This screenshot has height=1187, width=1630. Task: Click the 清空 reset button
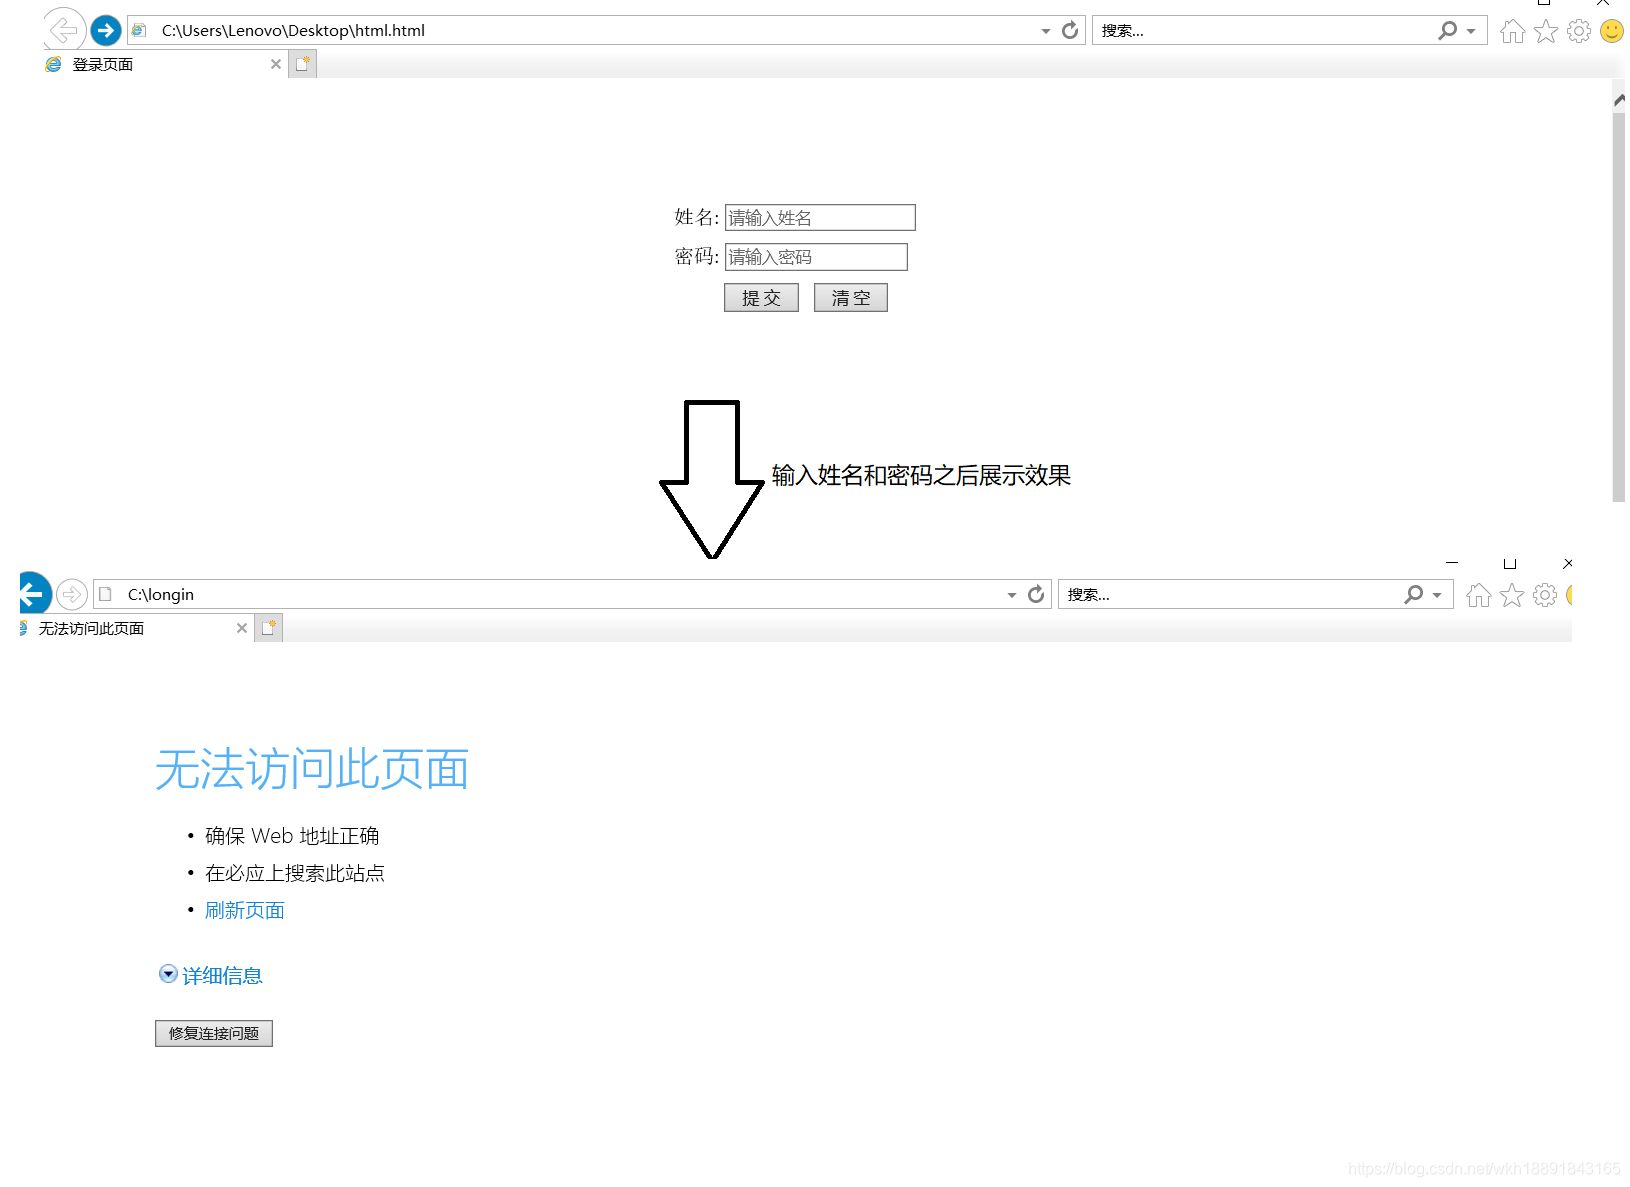[851, 298]
